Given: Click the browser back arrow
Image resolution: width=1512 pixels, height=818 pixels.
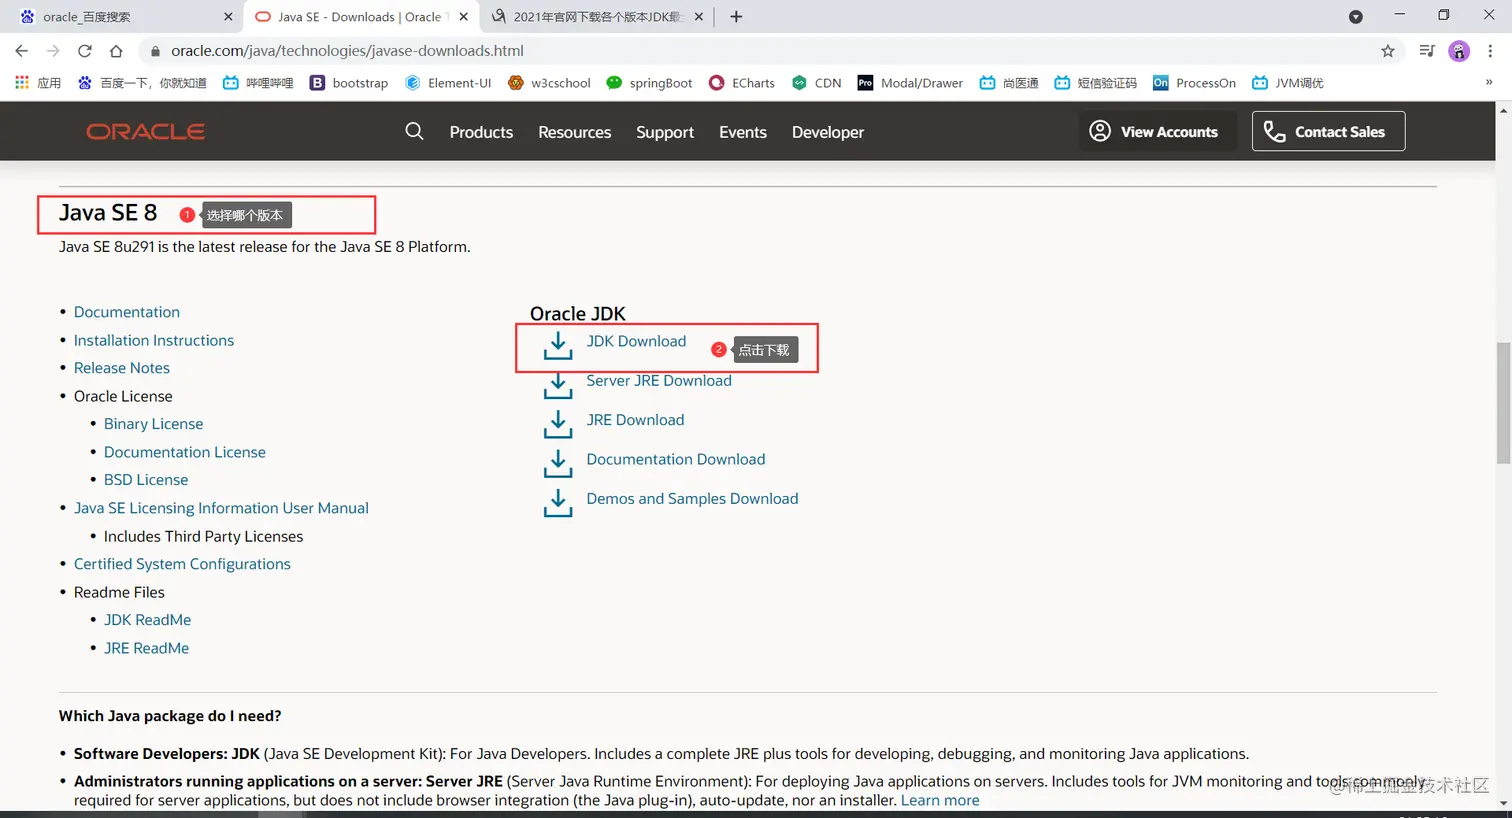Looking at the screenshot, I should point(22,51).
